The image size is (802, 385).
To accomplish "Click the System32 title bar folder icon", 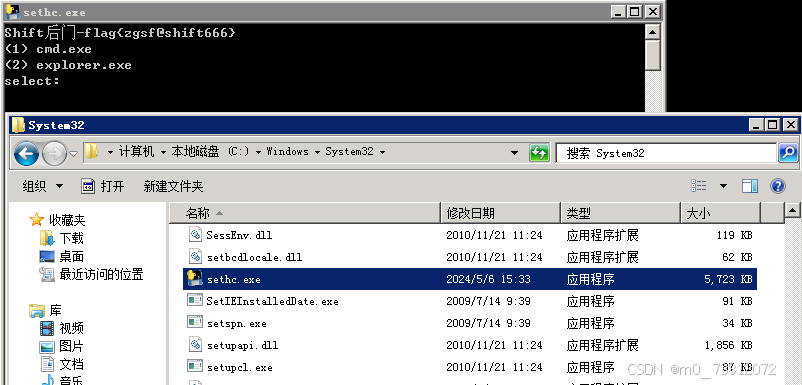I will (x=18, y=125).
